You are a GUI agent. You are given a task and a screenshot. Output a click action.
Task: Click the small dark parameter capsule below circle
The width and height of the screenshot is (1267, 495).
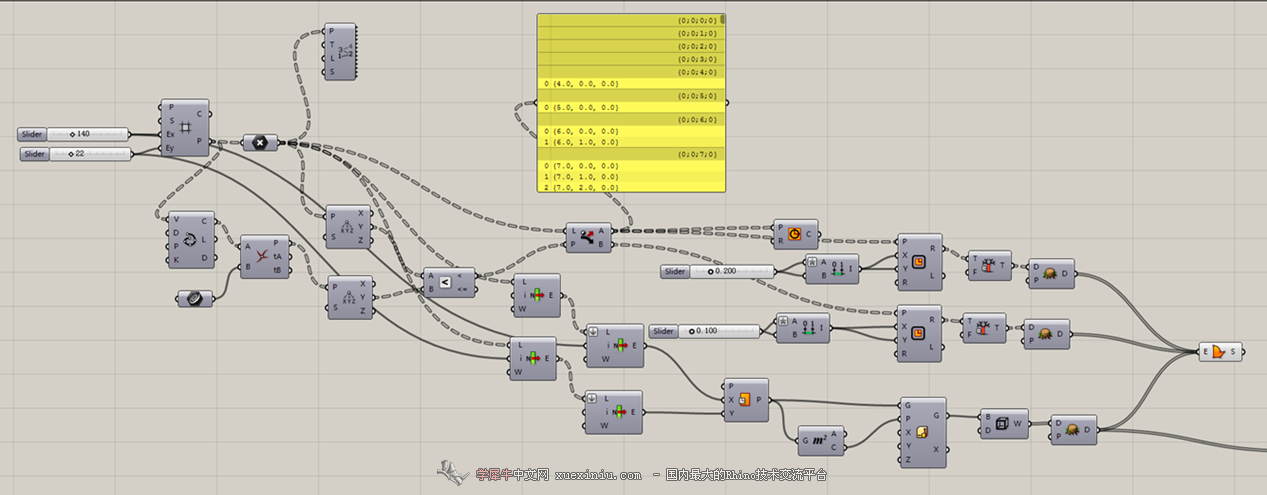(x=195, y=298)
